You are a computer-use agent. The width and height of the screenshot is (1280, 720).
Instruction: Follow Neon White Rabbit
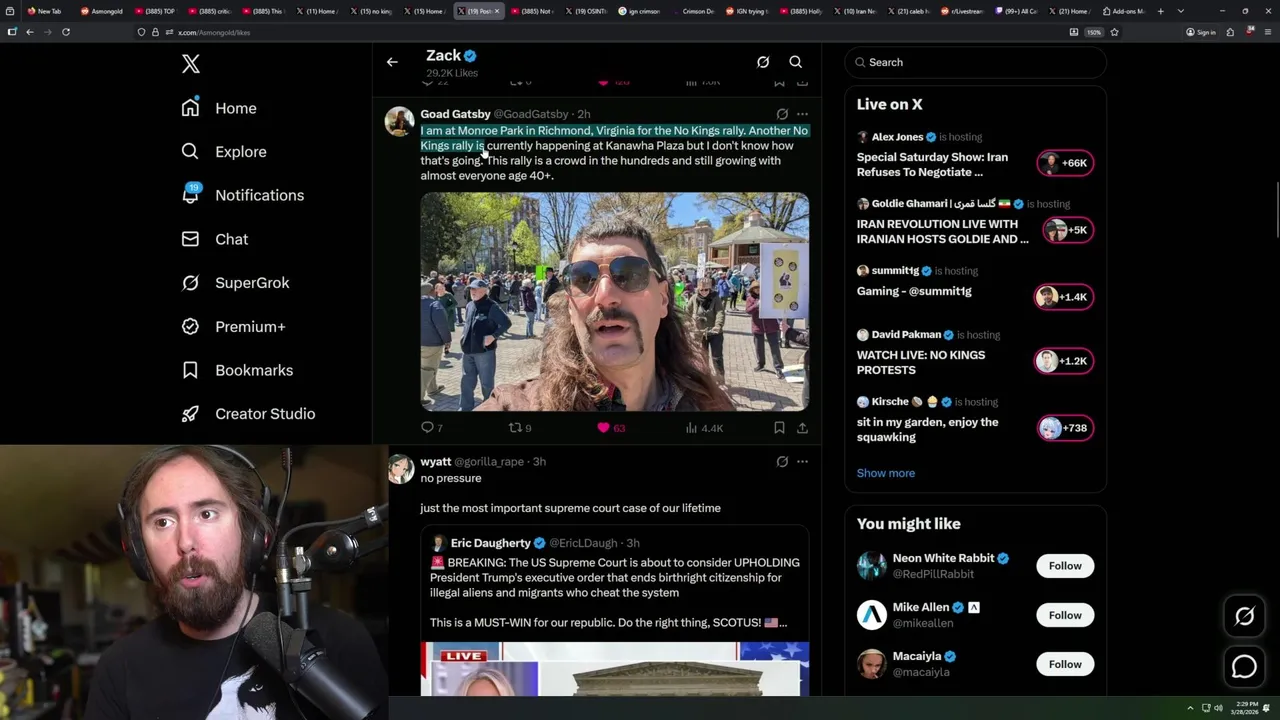click(x=1065, y=566)
